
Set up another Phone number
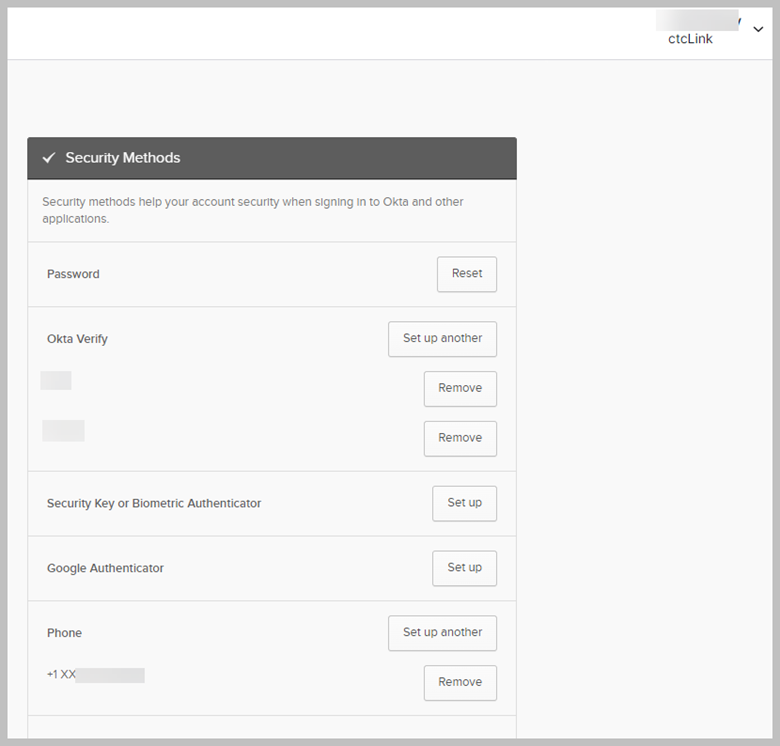click(x=442, y=633)
